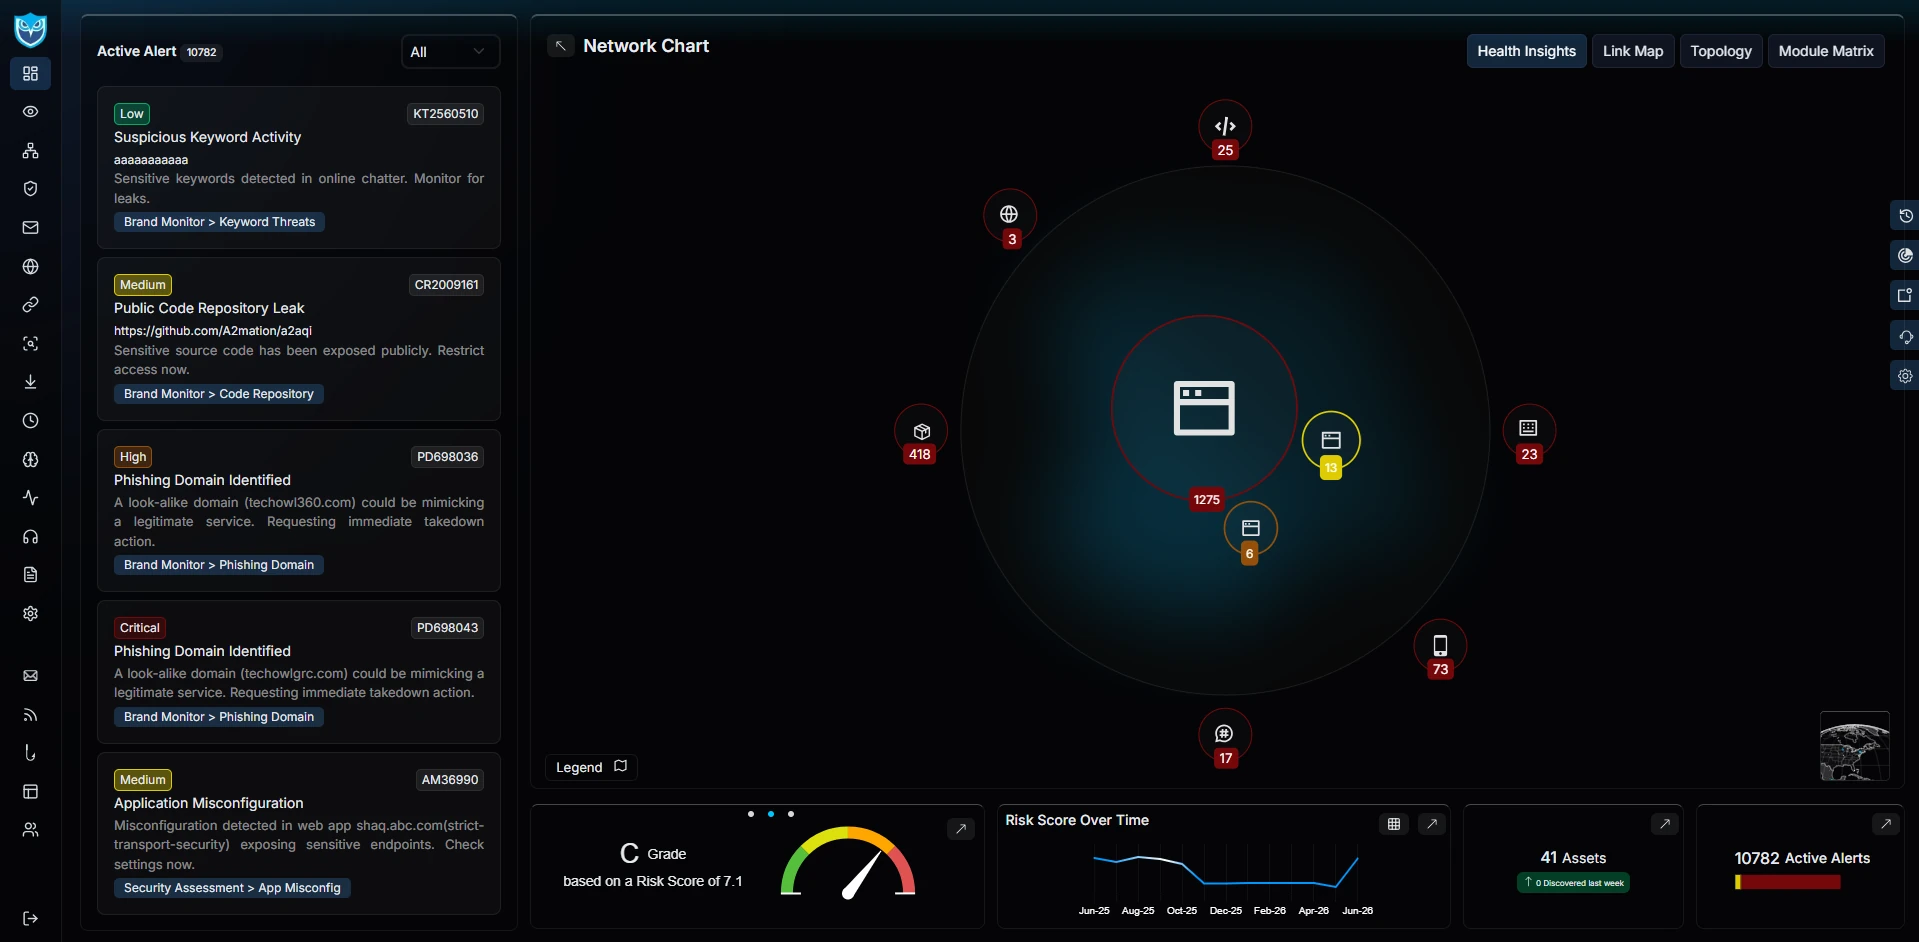Click the clock icon in the left sidebar
Viewport: 1919px width, 942px height.
click(x=30, y=420)
